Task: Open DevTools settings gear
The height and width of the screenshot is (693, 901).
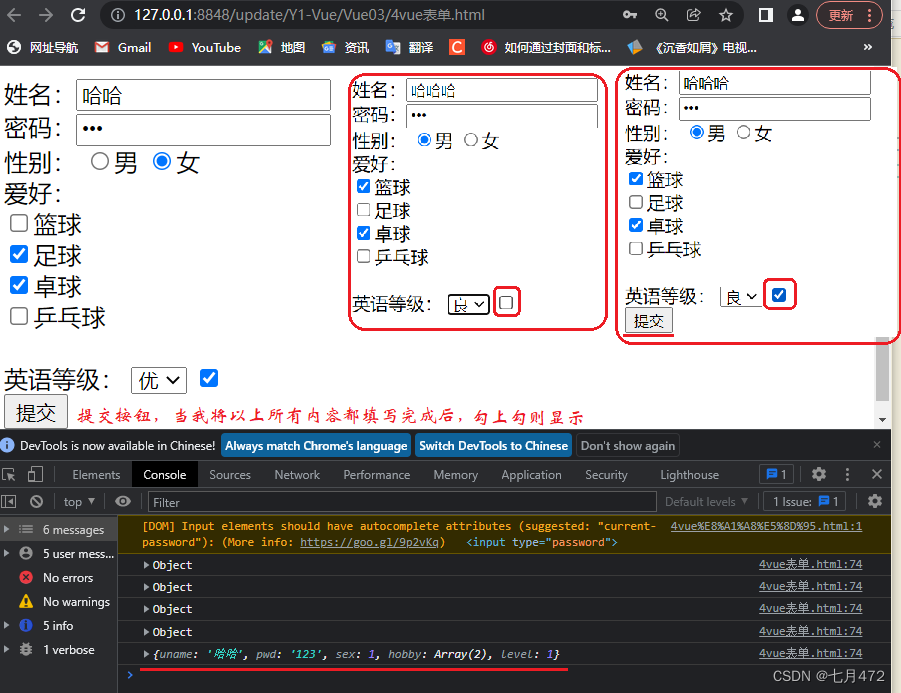Action: [x=818, y=474]
